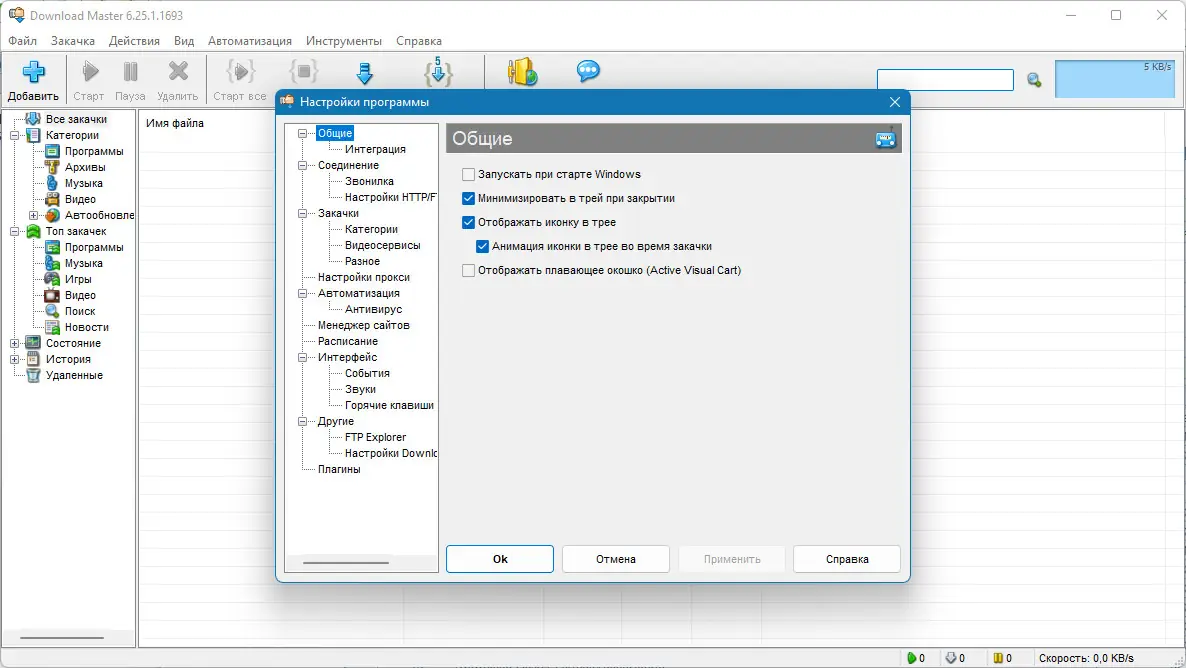
Task: Open the Файл menu
Action: pyautogui.click(x=23, y=41)
